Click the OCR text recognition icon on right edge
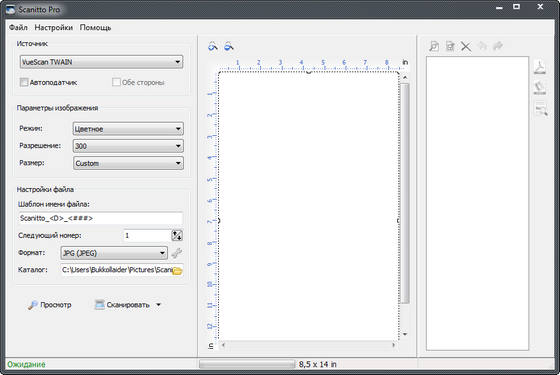This screenshot has width=560, height=375. tap(541, 109)
